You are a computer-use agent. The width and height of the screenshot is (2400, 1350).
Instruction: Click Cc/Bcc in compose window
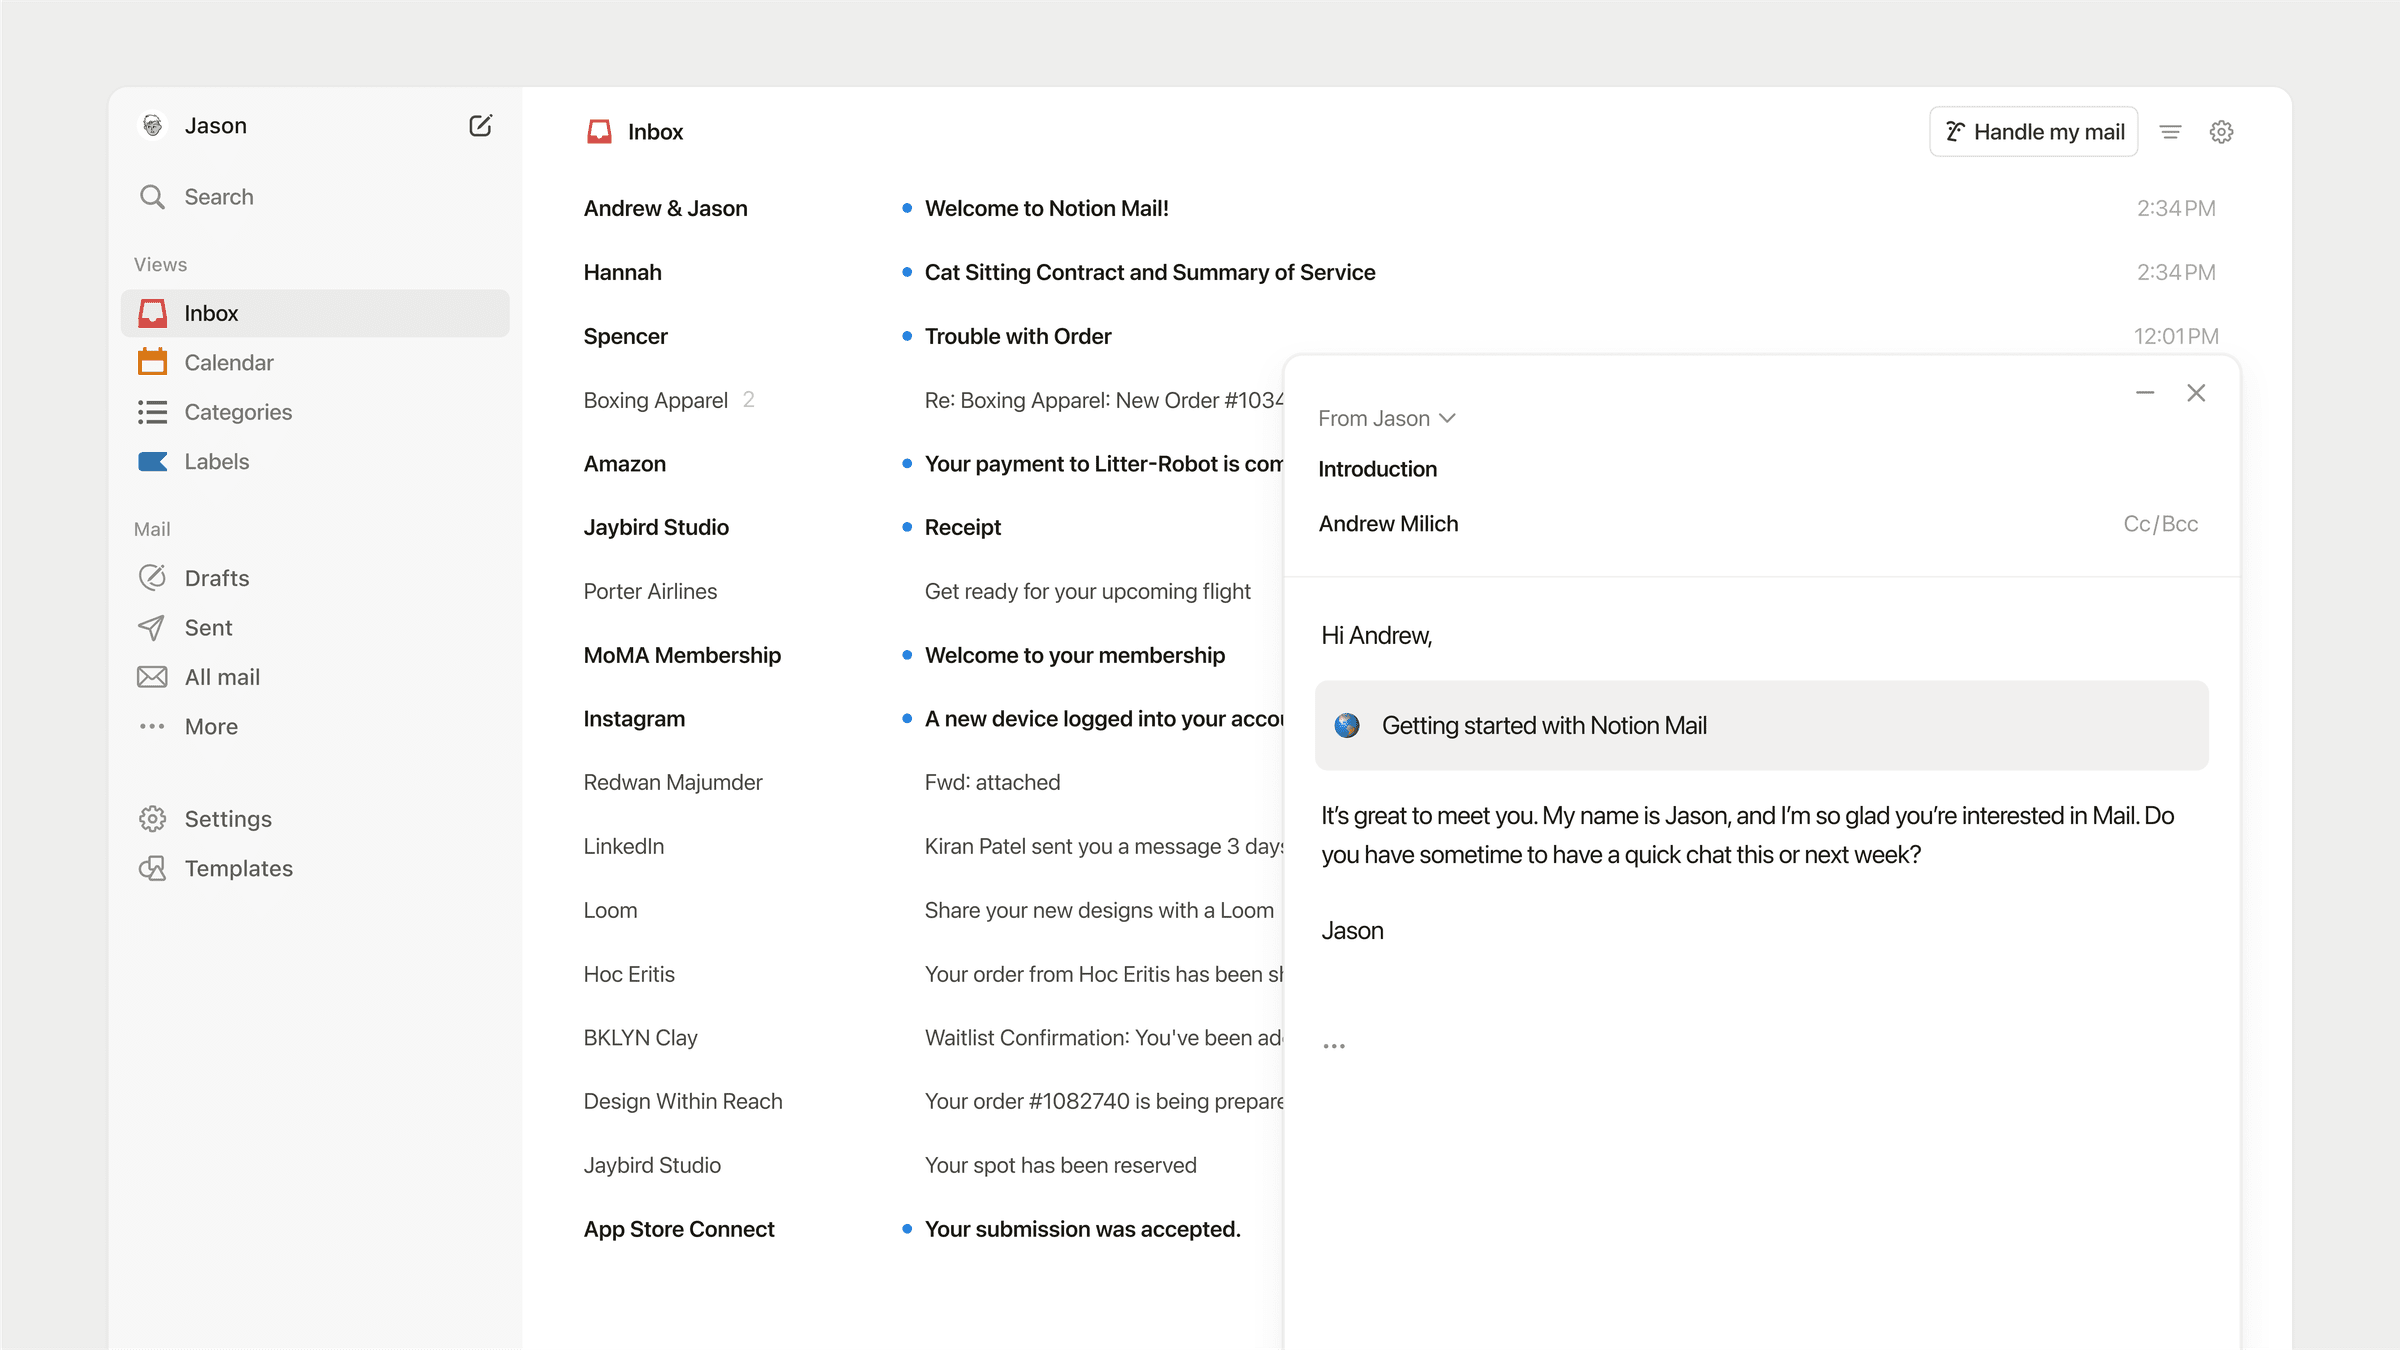2160,524
